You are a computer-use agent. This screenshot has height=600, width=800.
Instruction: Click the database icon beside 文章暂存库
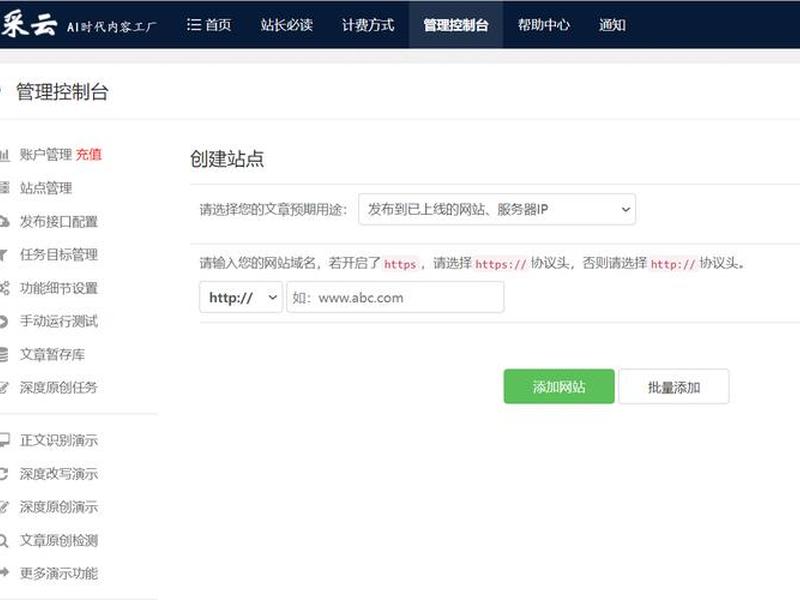4,355
